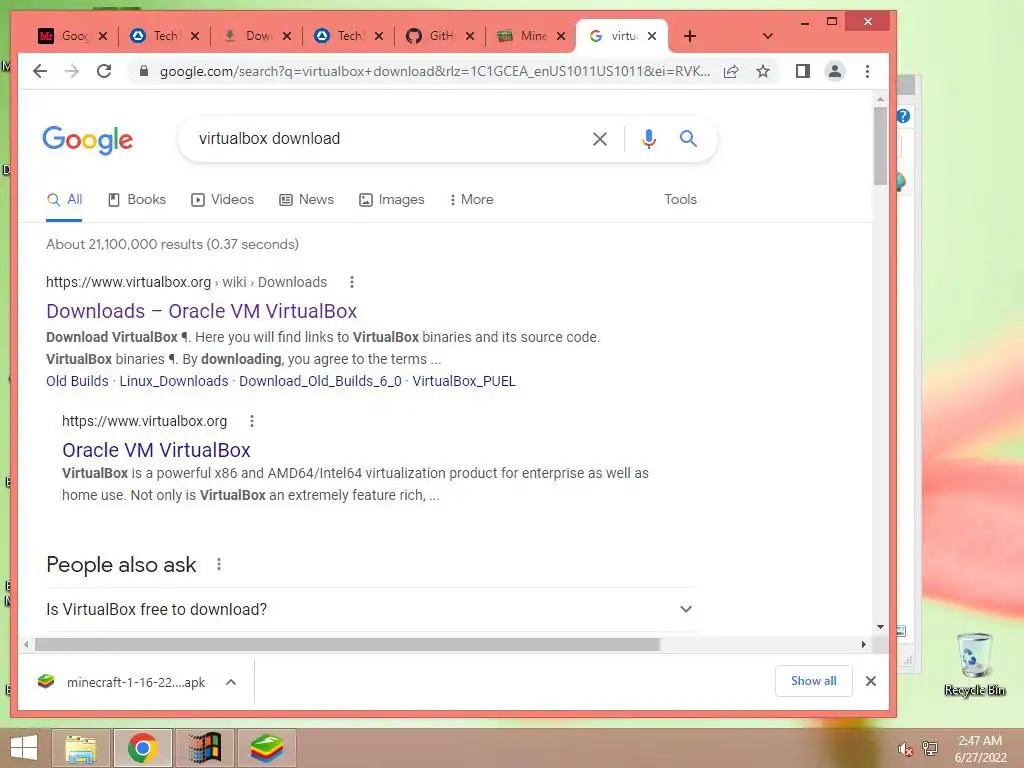Image resolution: width=1024 pixels, height=768 pixels.
Task: Expand "Is VirtualBox free to download?"
Action: click(x=370, y=609)
